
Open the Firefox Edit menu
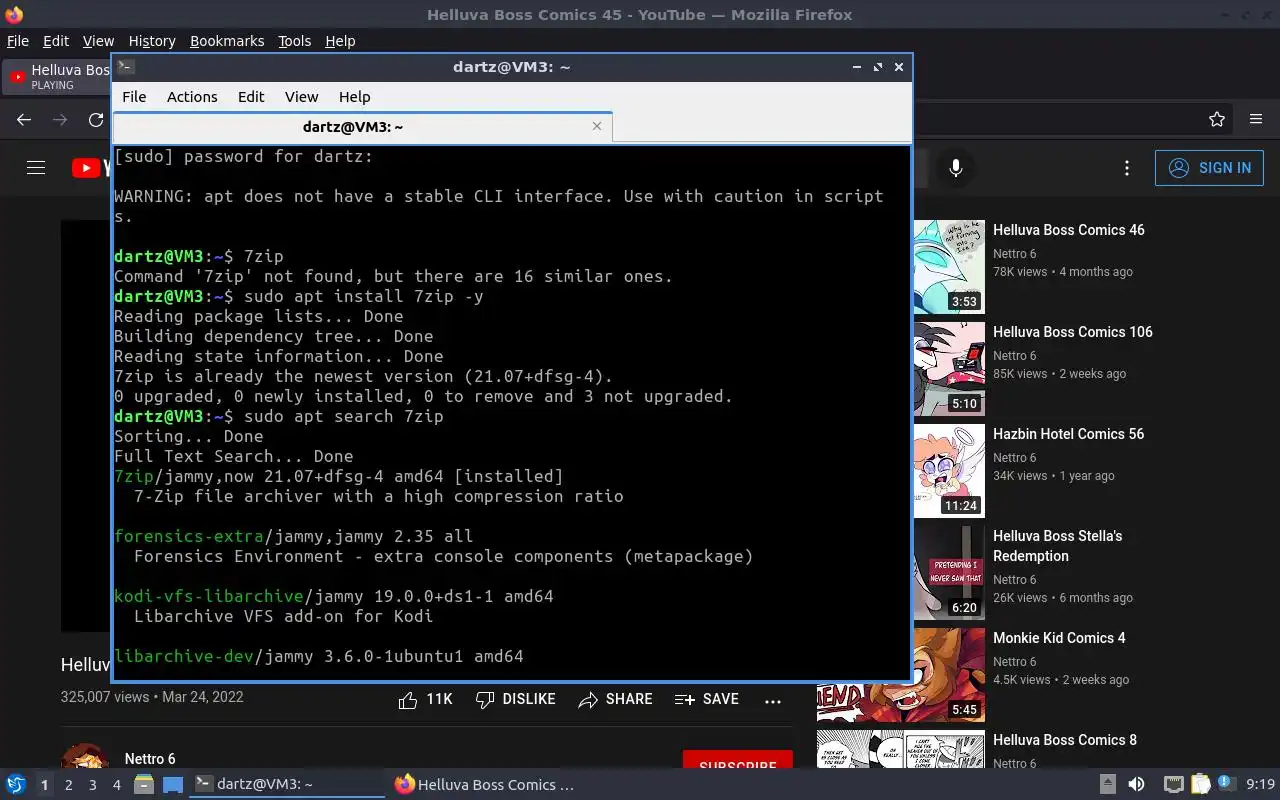pos(56,41)
